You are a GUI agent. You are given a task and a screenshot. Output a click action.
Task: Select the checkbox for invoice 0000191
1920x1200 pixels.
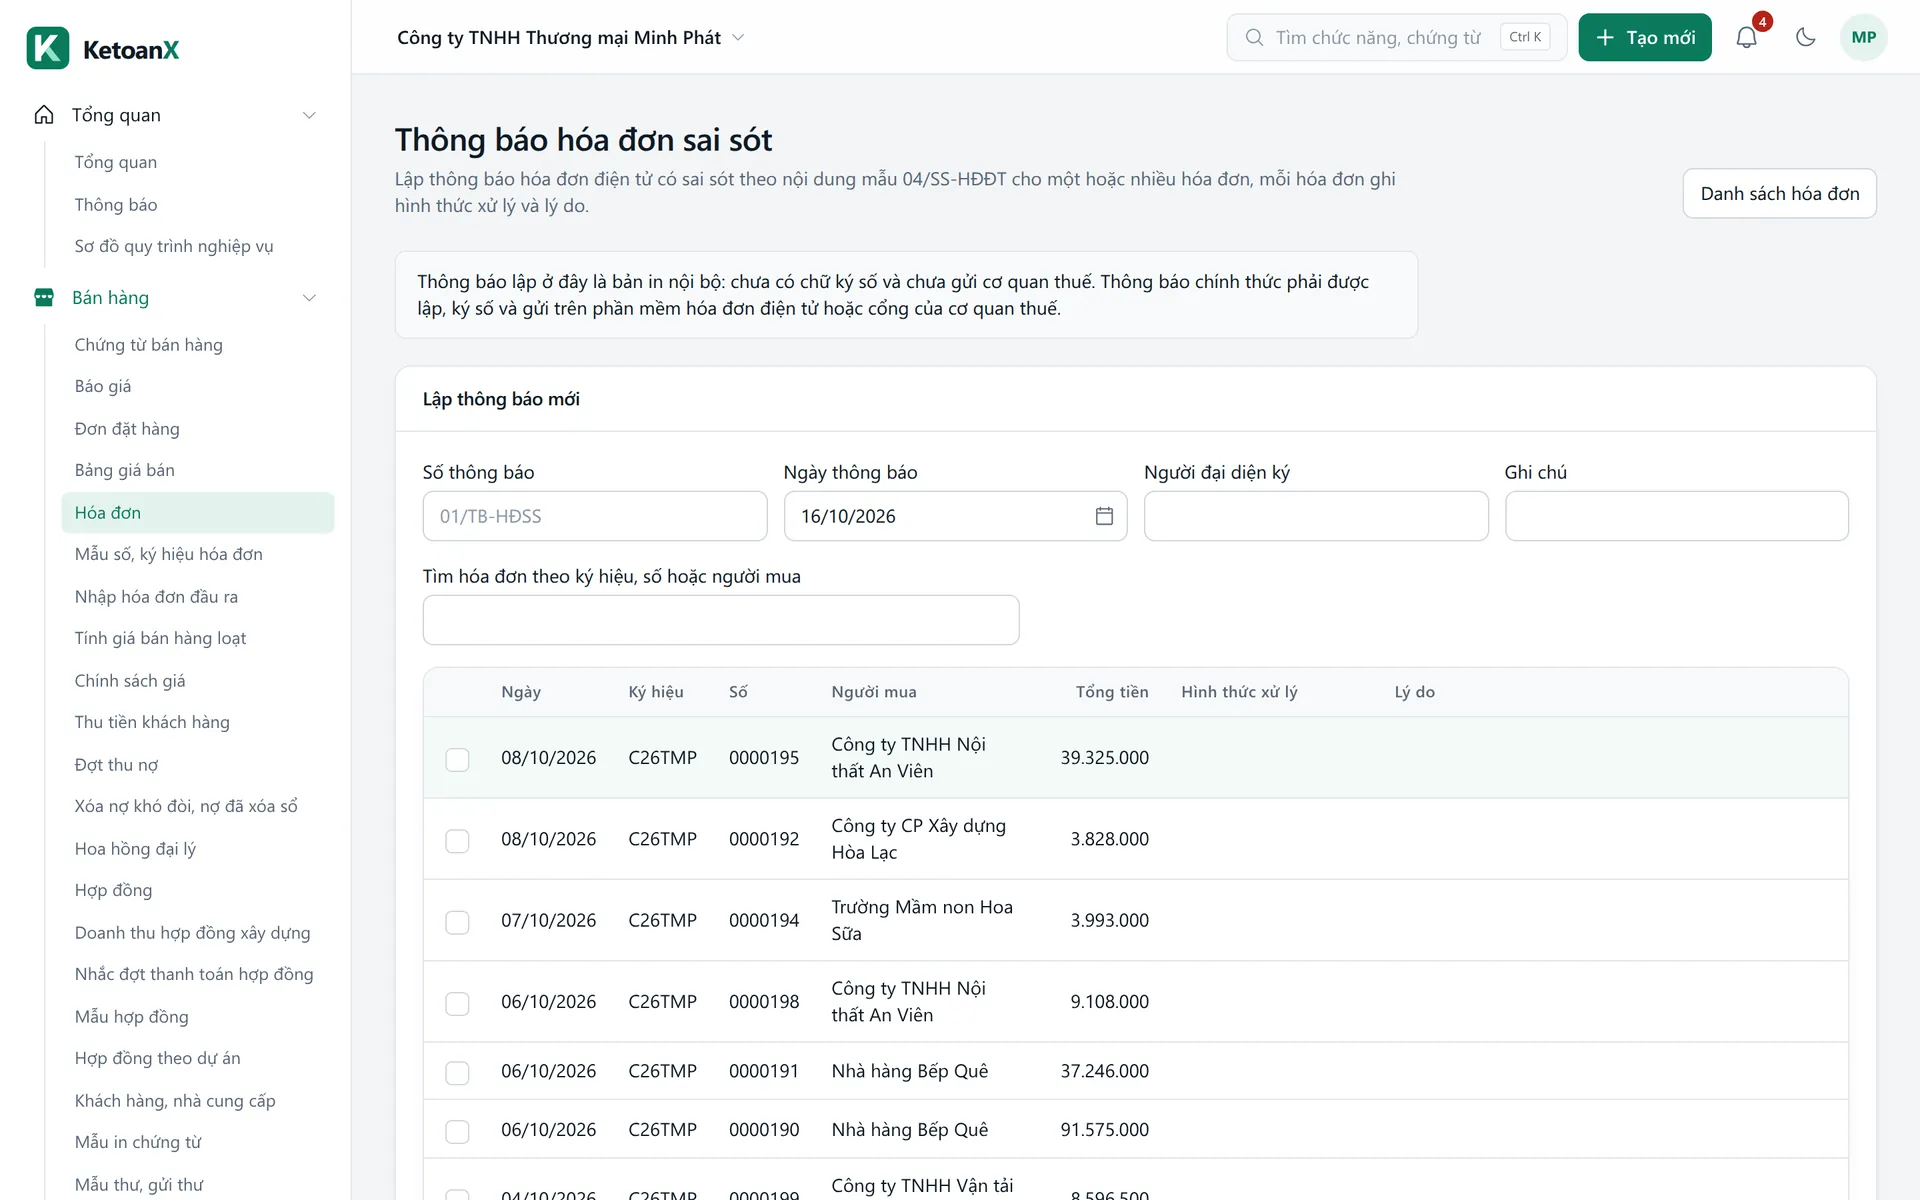coord(457,1072)
